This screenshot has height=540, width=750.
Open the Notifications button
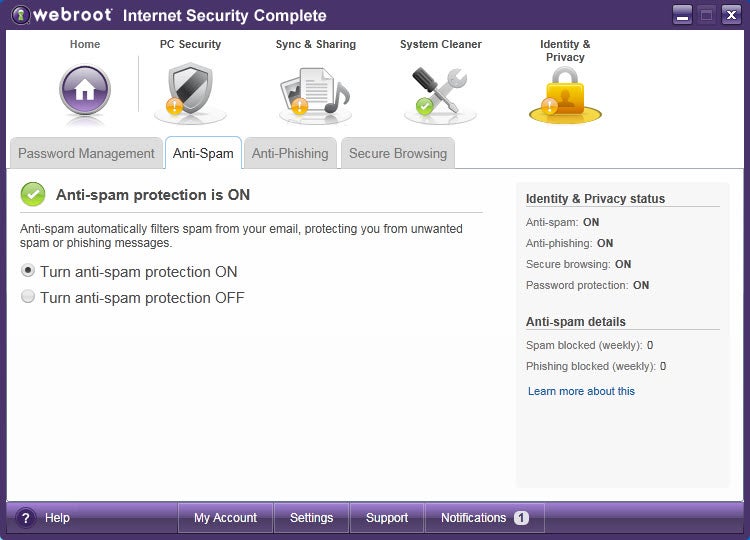pos(474,518)
